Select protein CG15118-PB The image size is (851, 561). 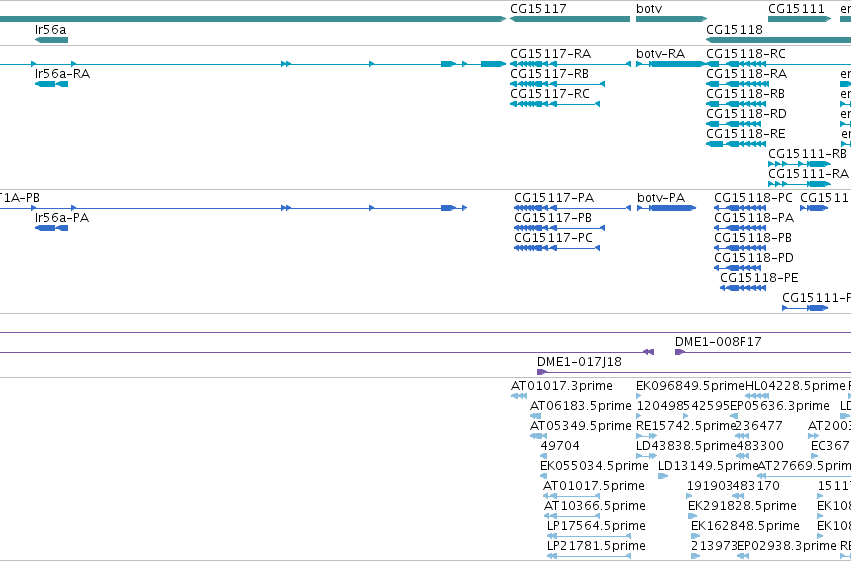tap(753, 238)
